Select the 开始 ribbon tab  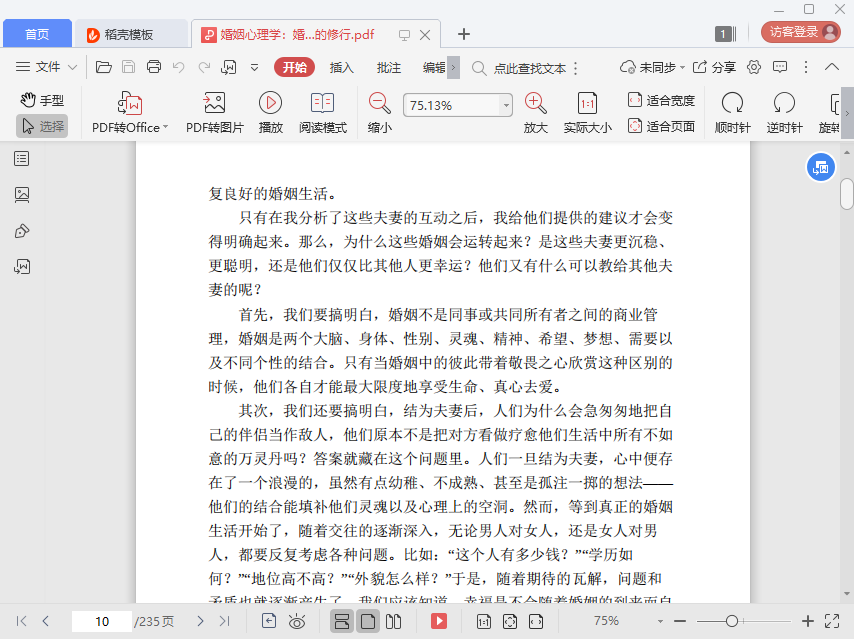click(295, 68)
